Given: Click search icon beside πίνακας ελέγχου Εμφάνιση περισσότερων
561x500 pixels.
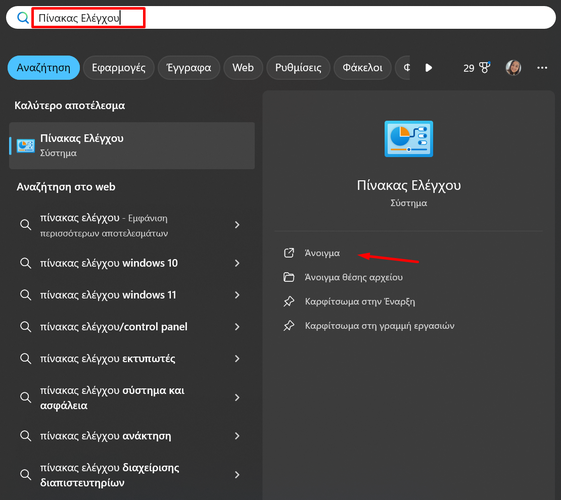Looking at the screenshot, I should [25, 225].
